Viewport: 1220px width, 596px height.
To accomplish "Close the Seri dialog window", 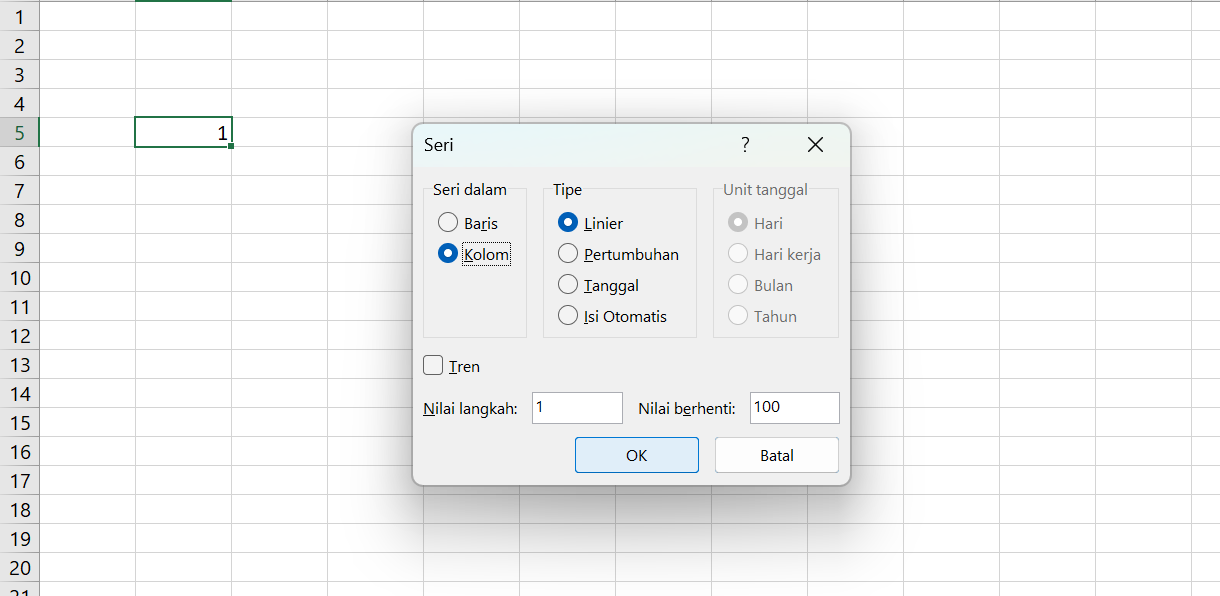I will 815,145.
